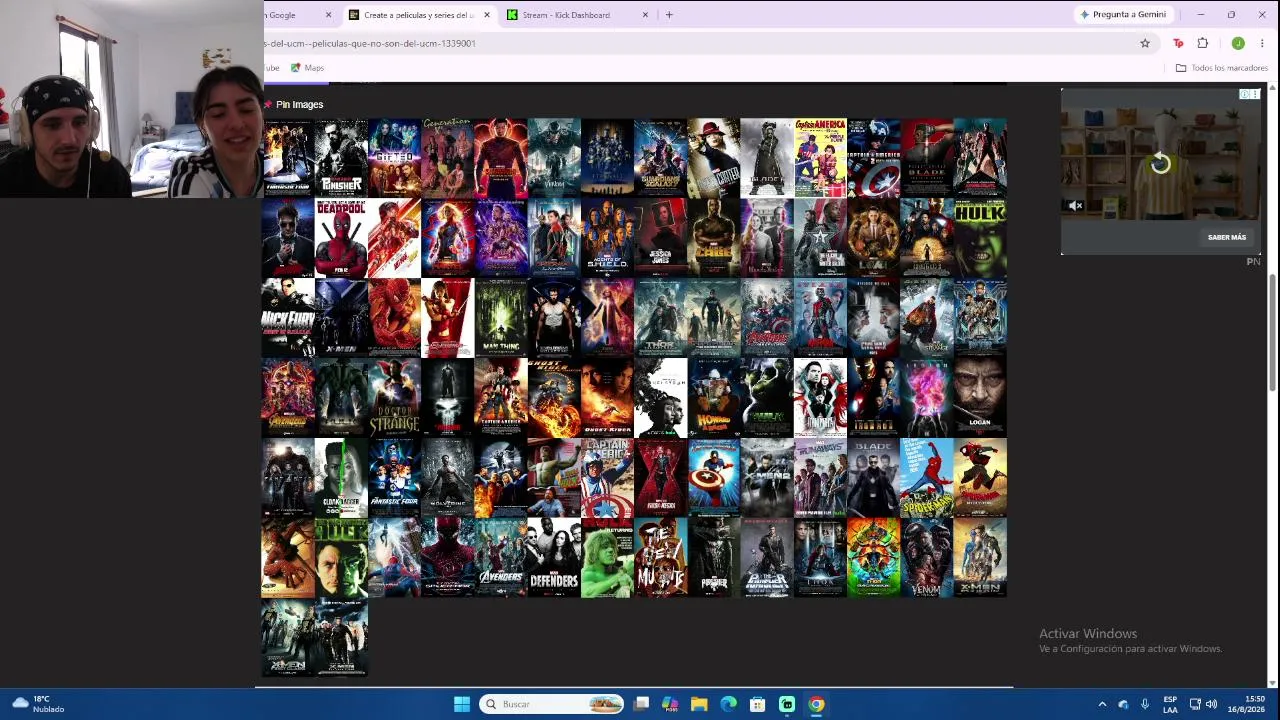Image resolution: width=1280 pixels, height=720 pixels.
Task: Open Pregunta a Gemini
Action: 1123,15
